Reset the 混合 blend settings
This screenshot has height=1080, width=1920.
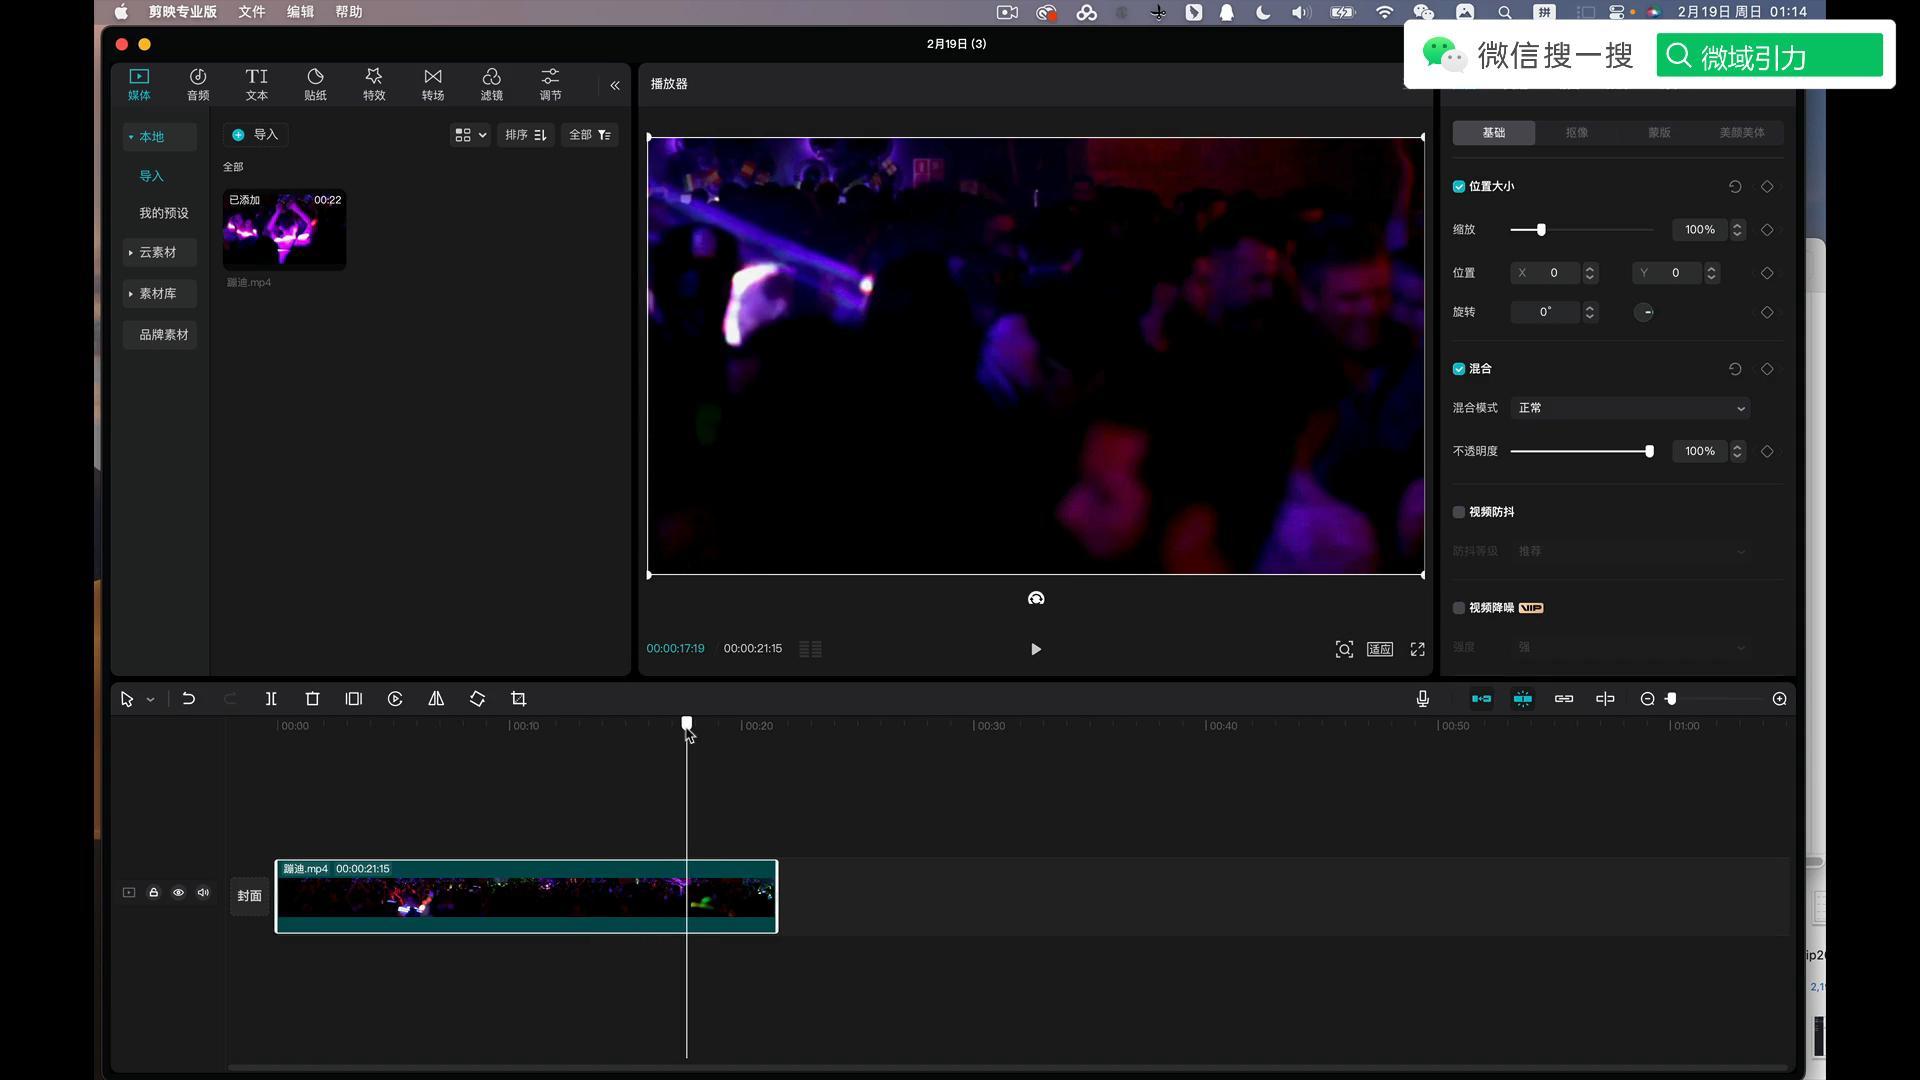1735,369
